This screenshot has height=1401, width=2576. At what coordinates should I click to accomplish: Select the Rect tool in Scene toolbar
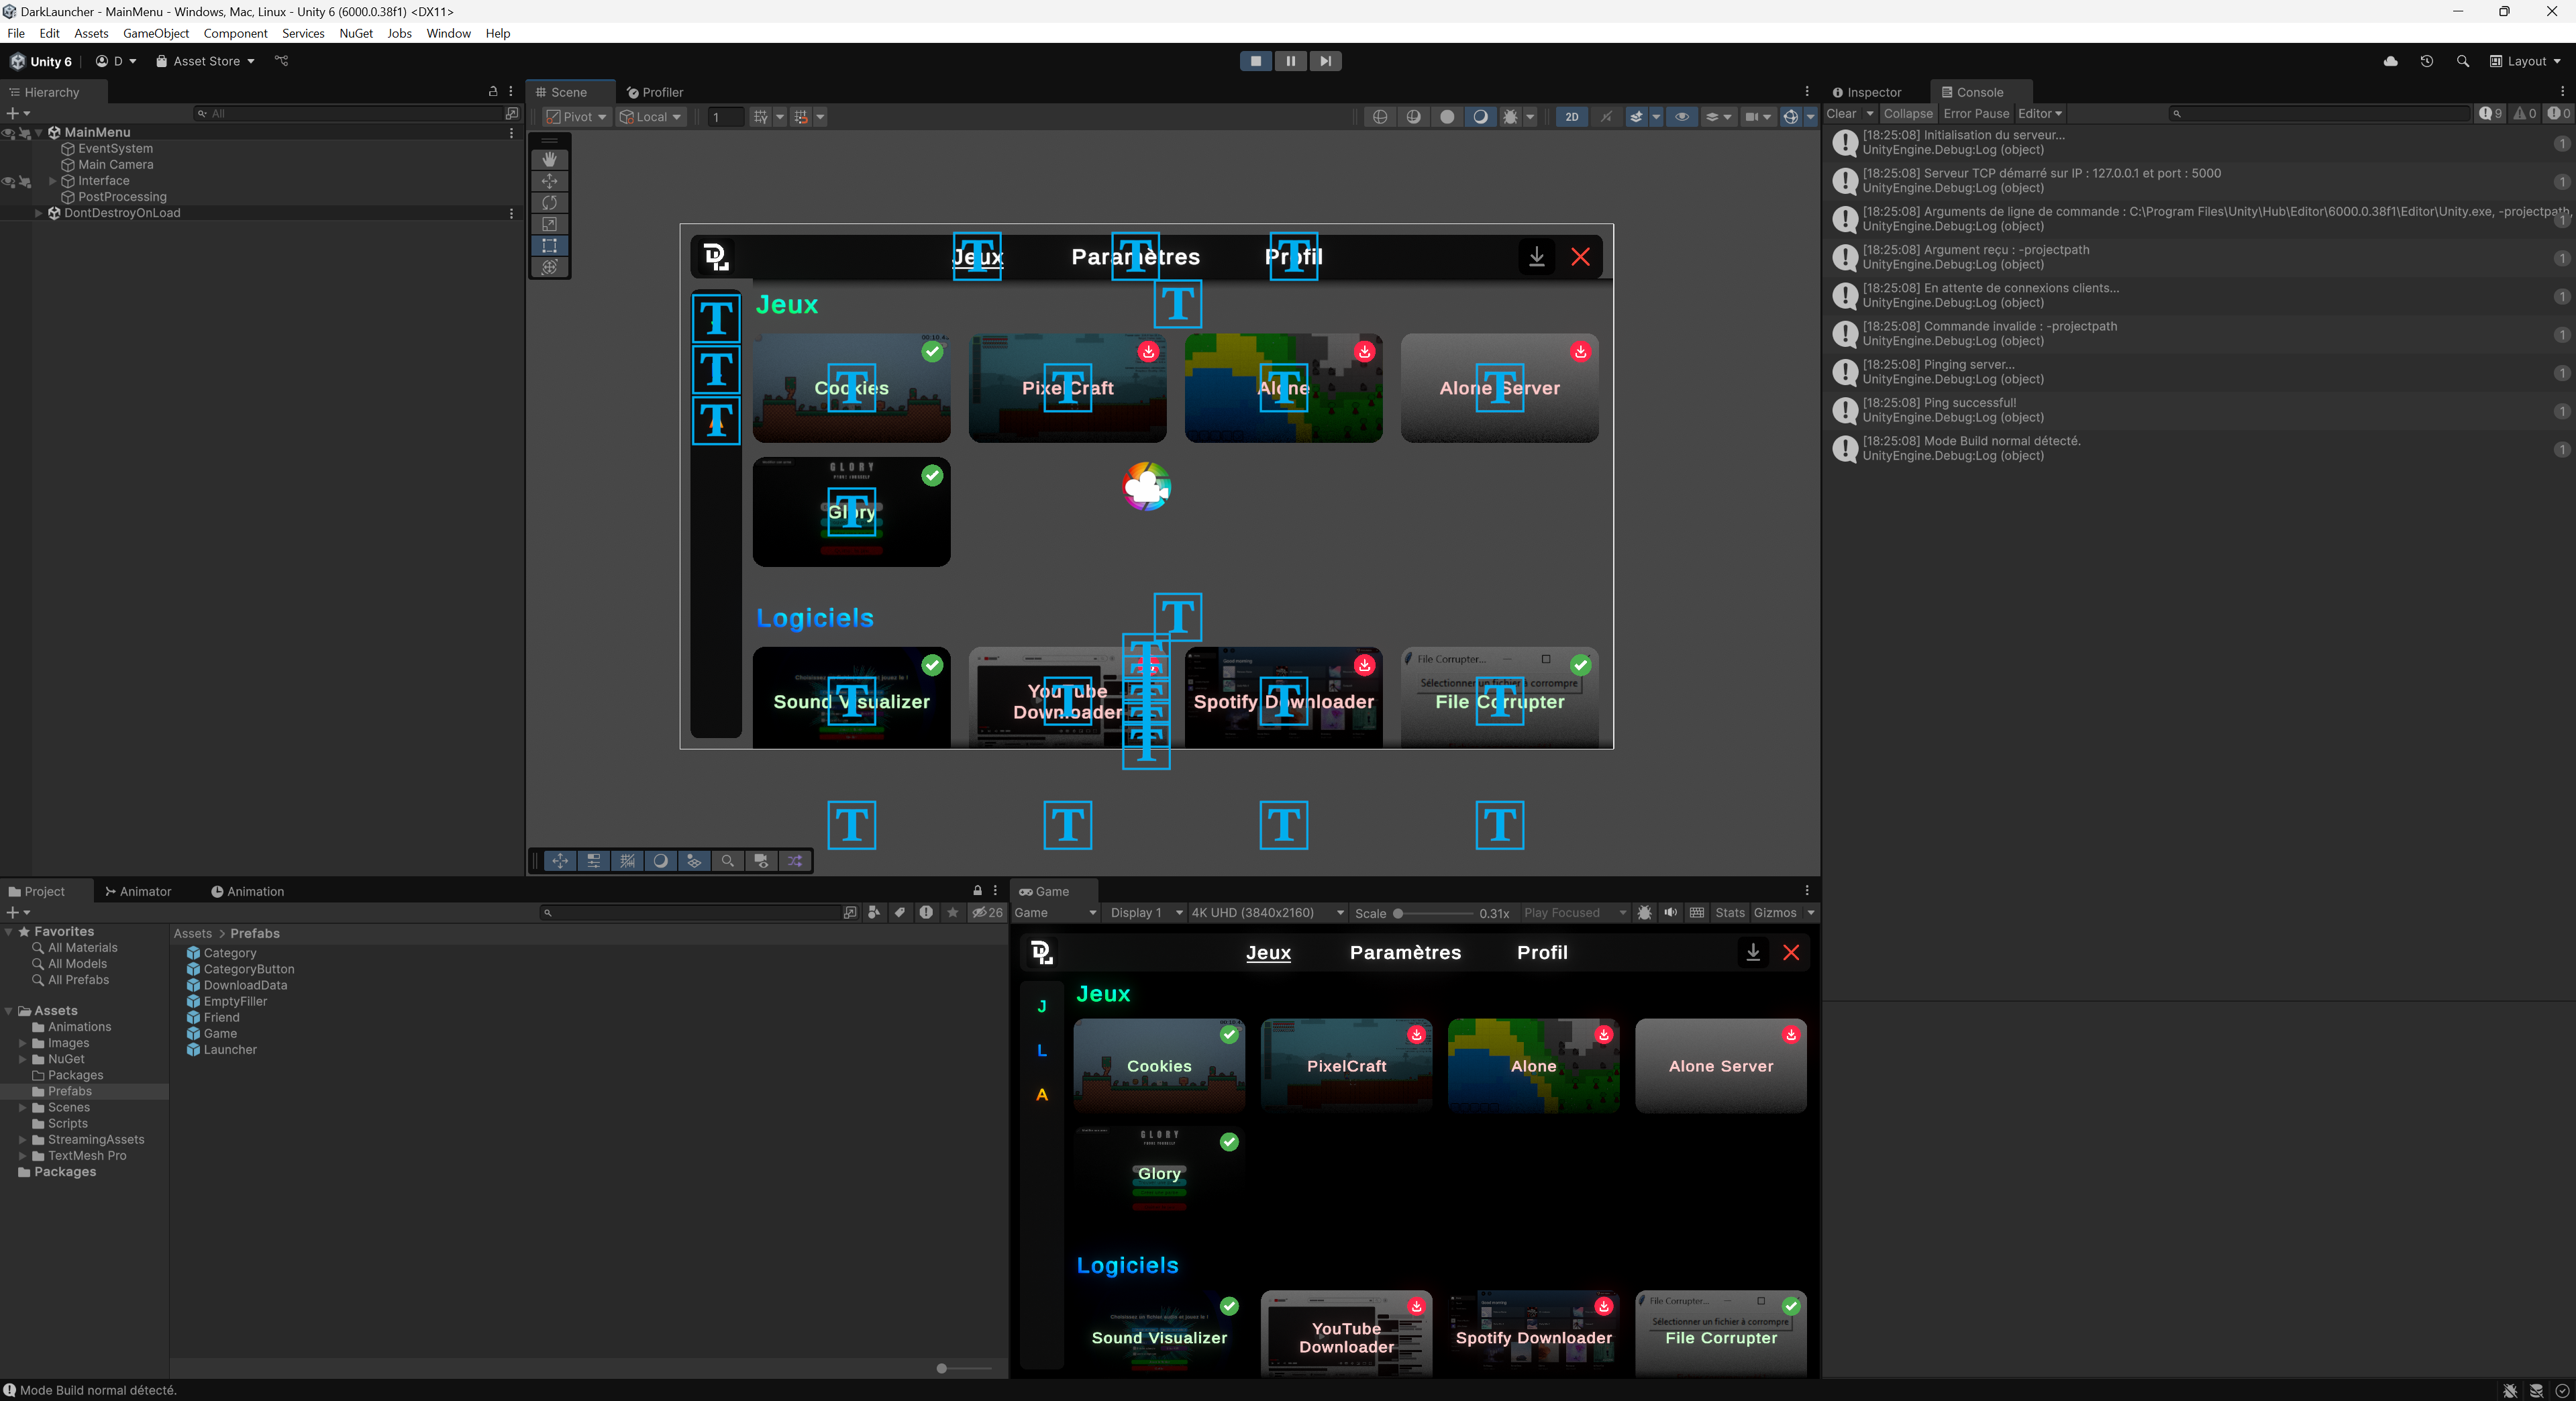(x=549, y=246)
